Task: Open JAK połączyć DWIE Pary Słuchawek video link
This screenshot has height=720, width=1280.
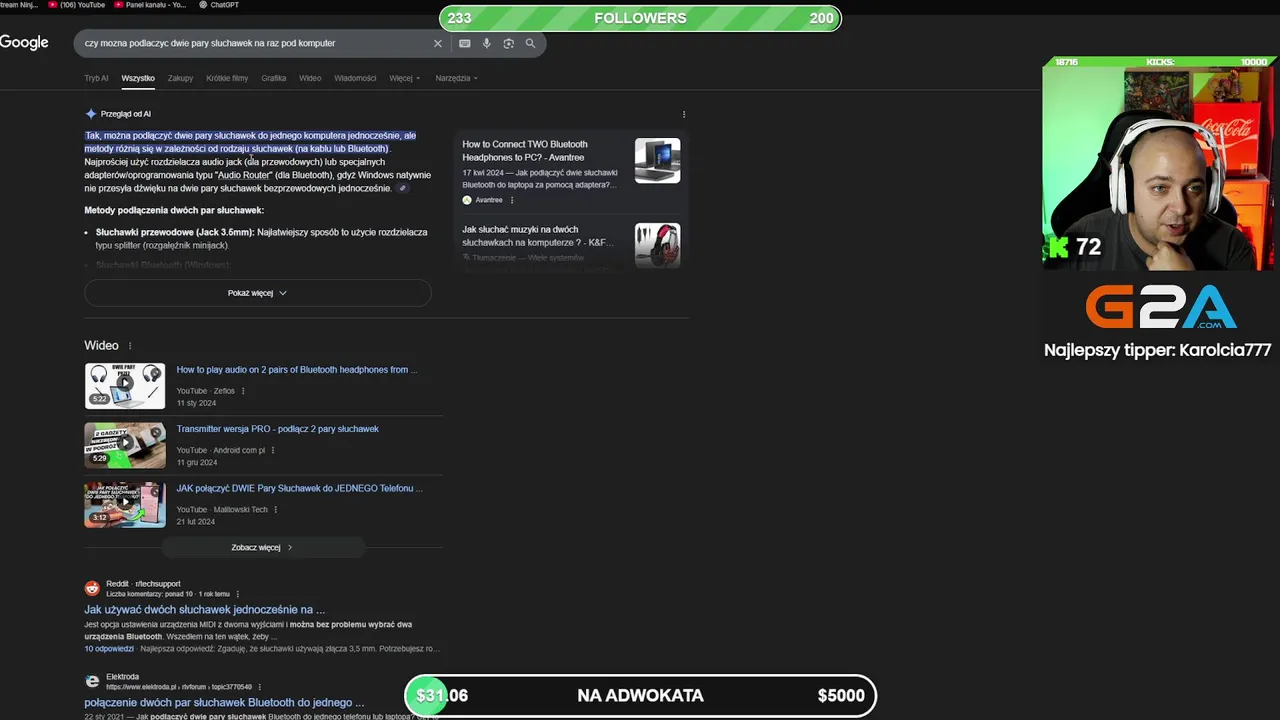Action: pyautogui.click(x=300, y=489)
